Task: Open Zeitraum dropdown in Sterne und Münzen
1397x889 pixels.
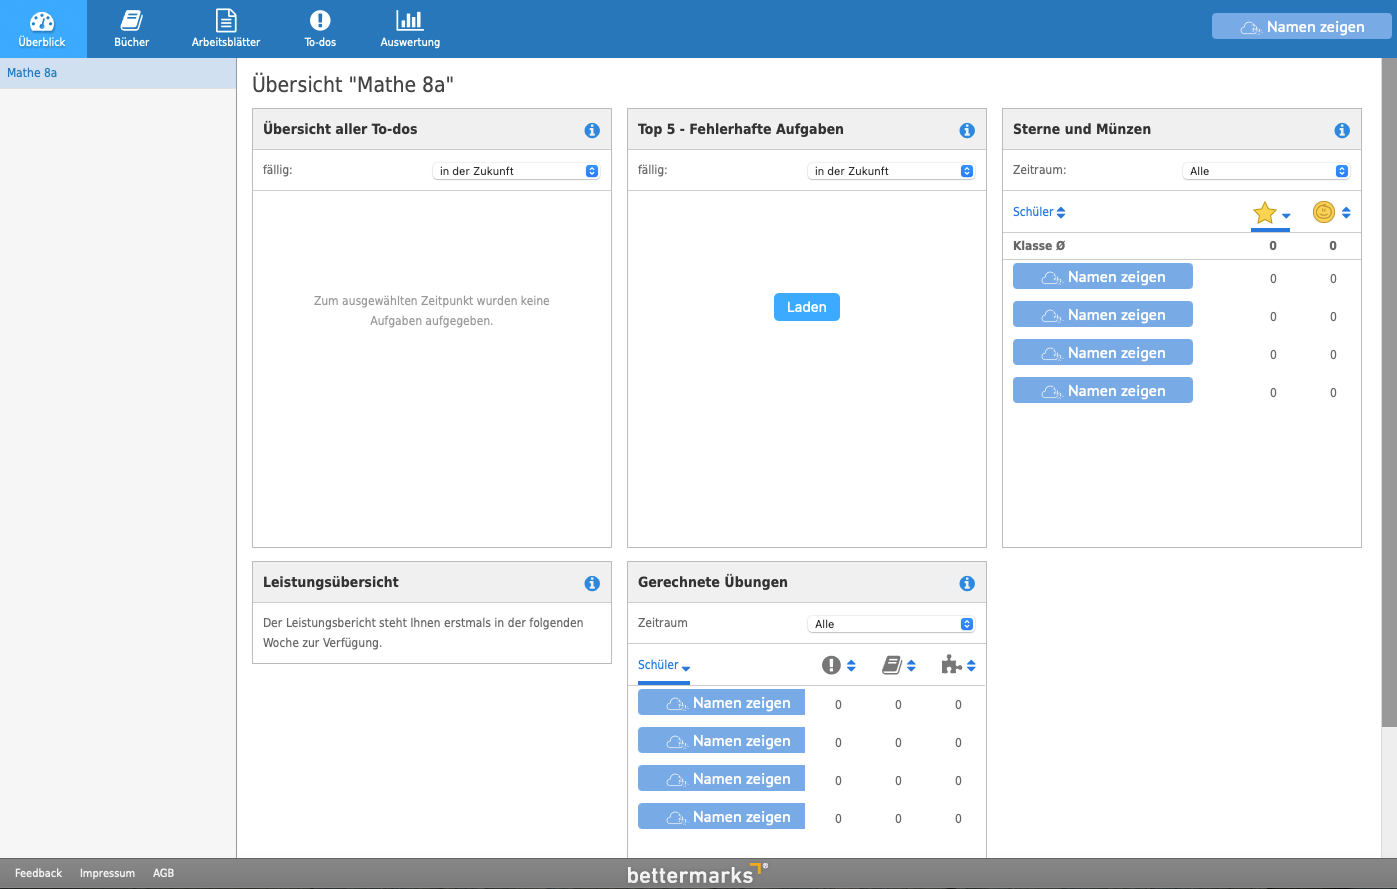Action: coord(1266,171)
